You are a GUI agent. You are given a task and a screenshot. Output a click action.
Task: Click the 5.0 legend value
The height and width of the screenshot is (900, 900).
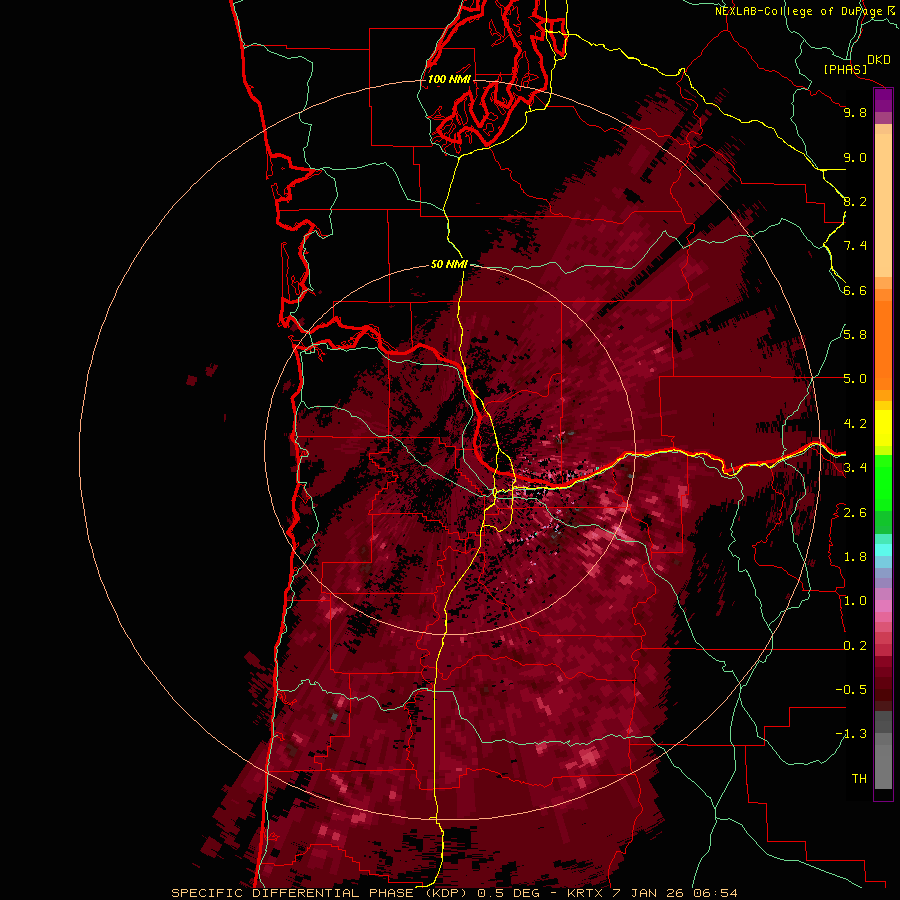855,379
